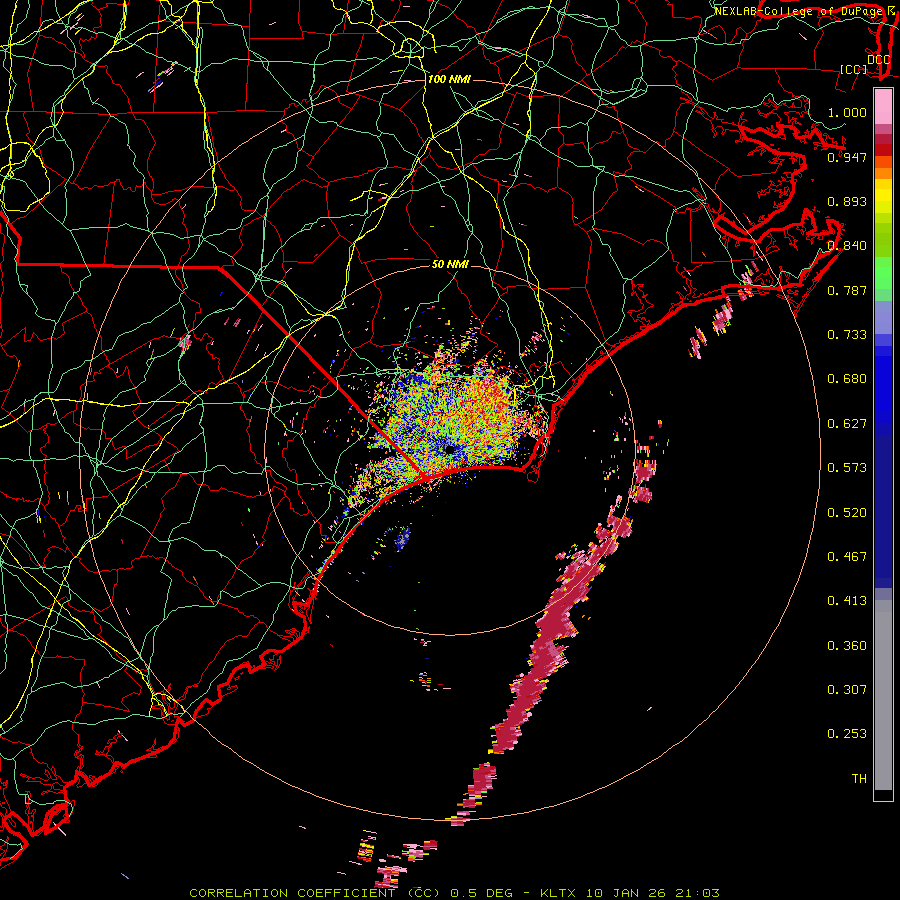Click the KLTX station identifier in the caption
The height and width of the screenshot is (900, 900).
560,893
